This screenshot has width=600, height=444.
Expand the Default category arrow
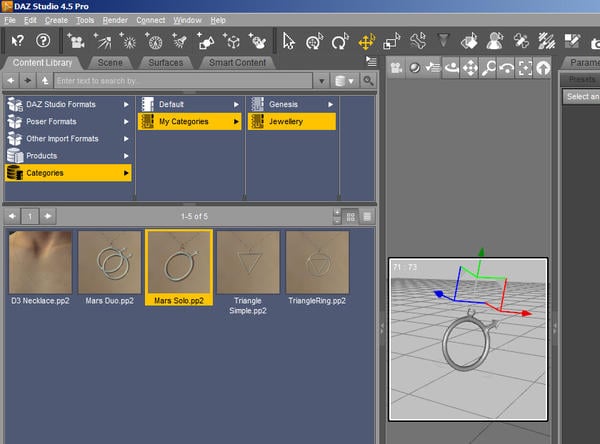236,104
